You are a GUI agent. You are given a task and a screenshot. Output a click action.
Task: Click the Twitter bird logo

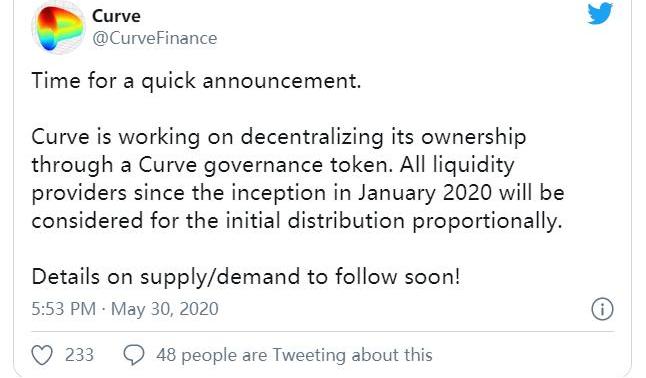pos(600,13)
